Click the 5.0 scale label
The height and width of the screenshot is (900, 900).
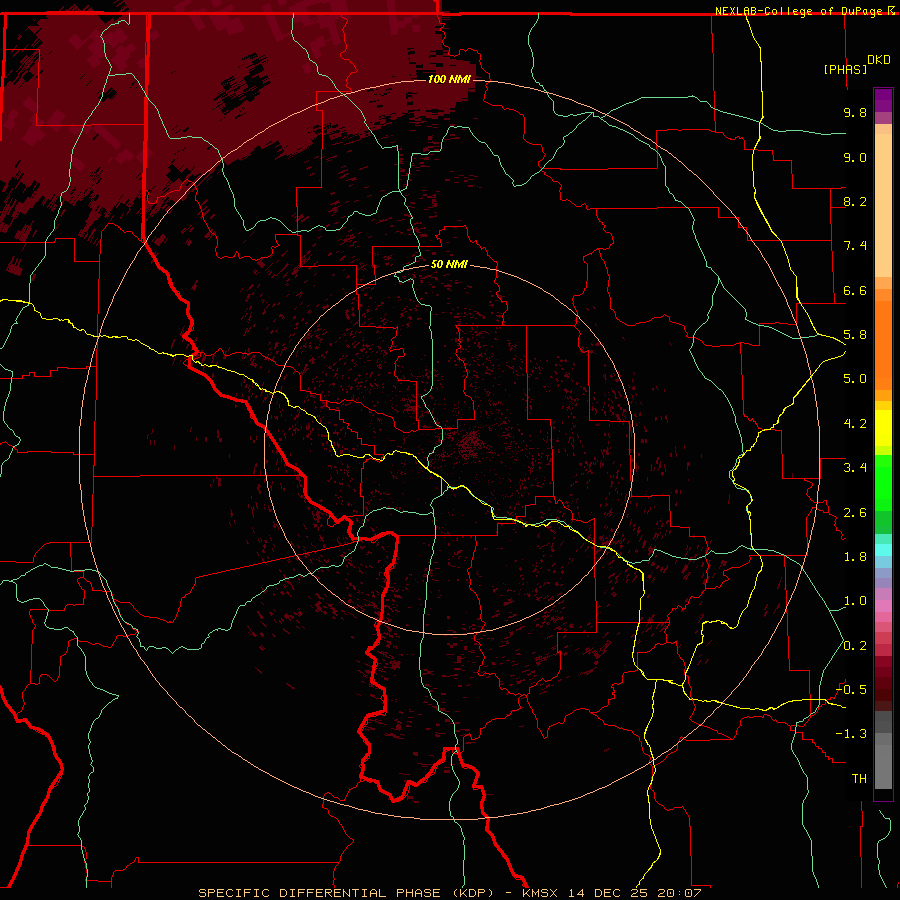[855, 379]
